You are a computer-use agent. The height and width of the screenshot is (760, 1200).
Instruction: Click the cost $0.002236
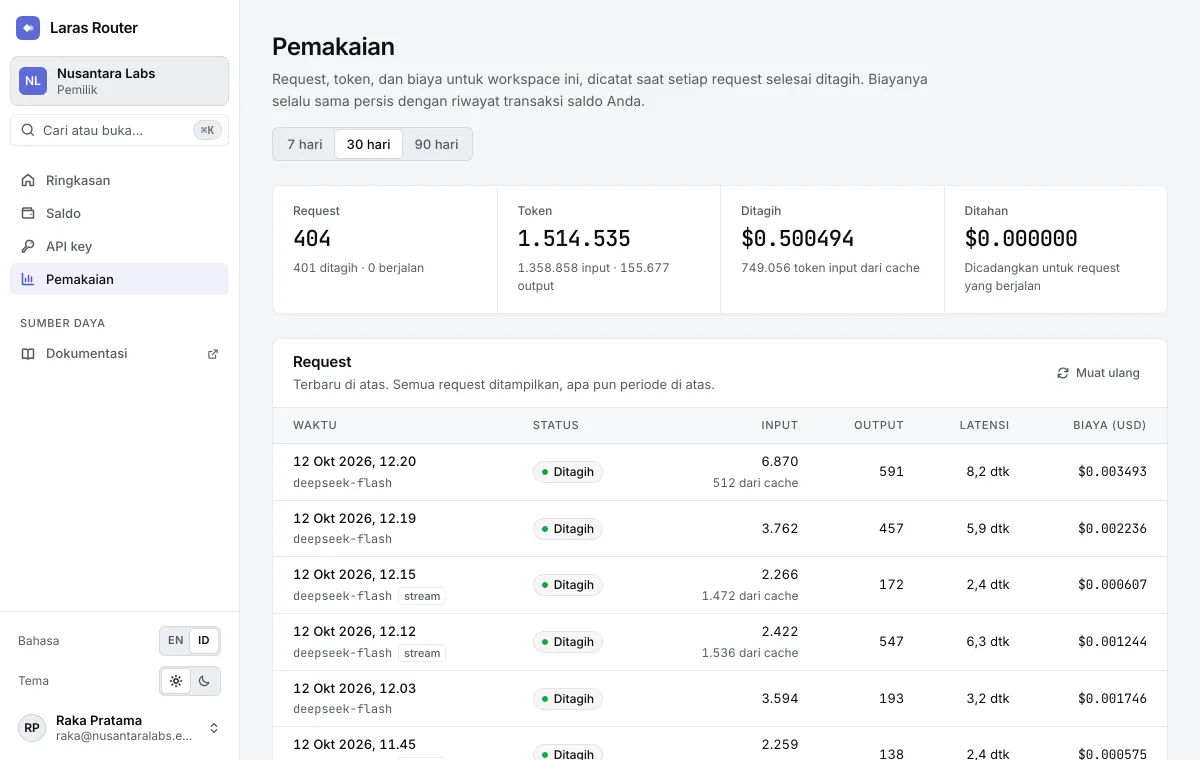click(x=1112, y=529)
